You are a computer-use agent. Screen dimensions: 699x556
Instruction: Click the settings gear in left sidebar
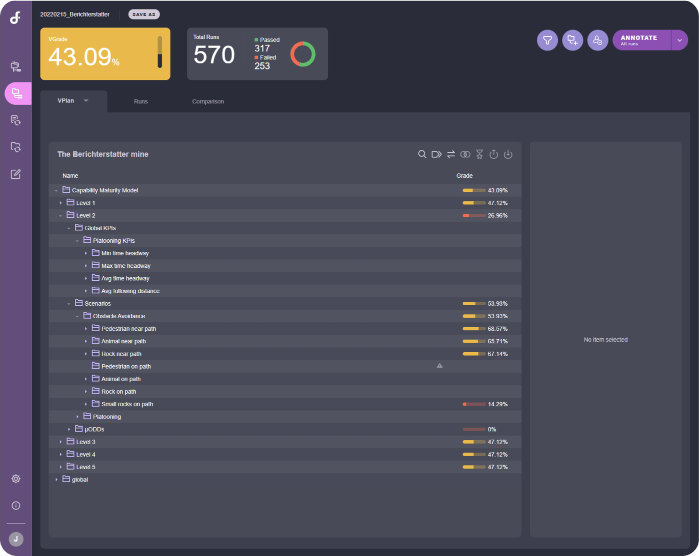pyautogui.click(x=16, y=479)
